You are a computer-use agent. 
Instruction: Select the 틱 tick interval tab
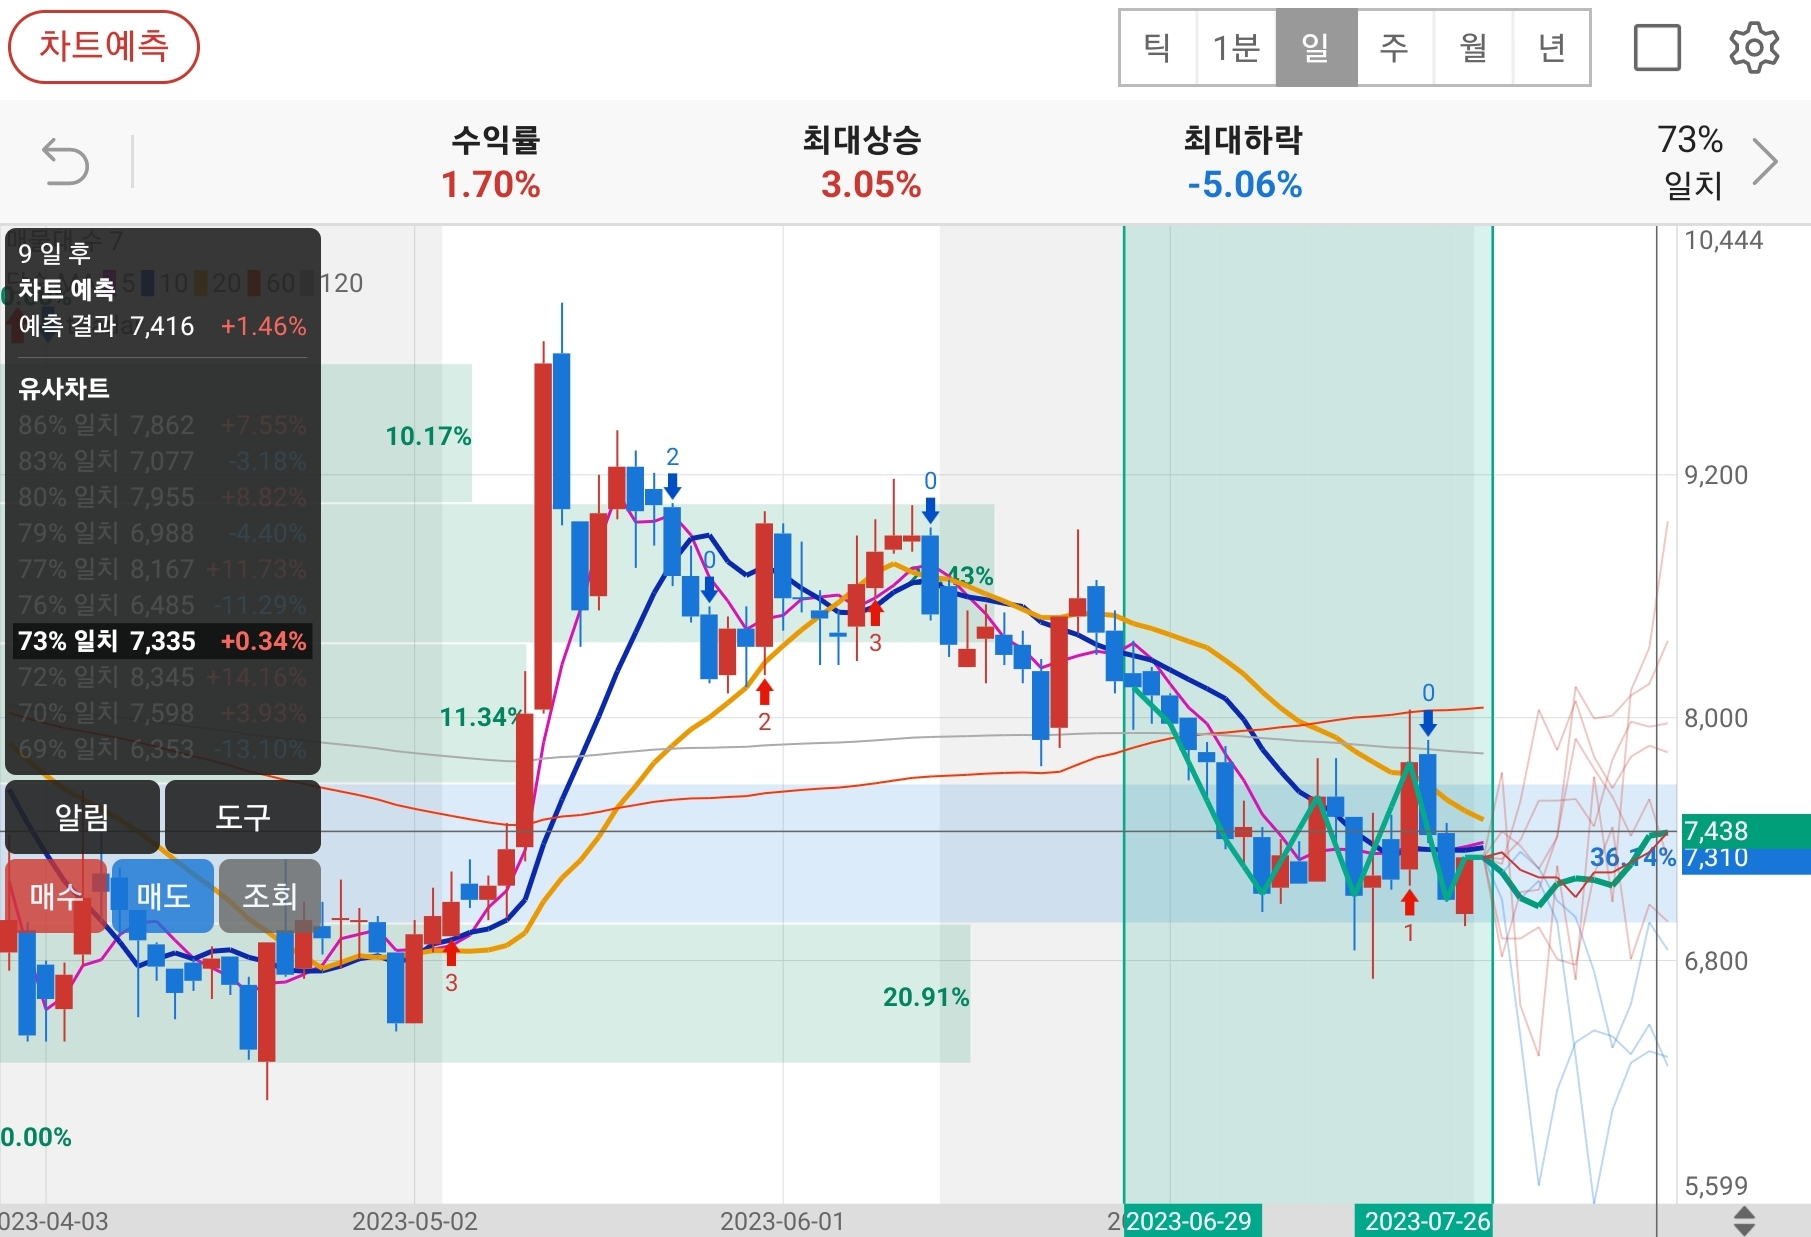[x=1158, y=48]
